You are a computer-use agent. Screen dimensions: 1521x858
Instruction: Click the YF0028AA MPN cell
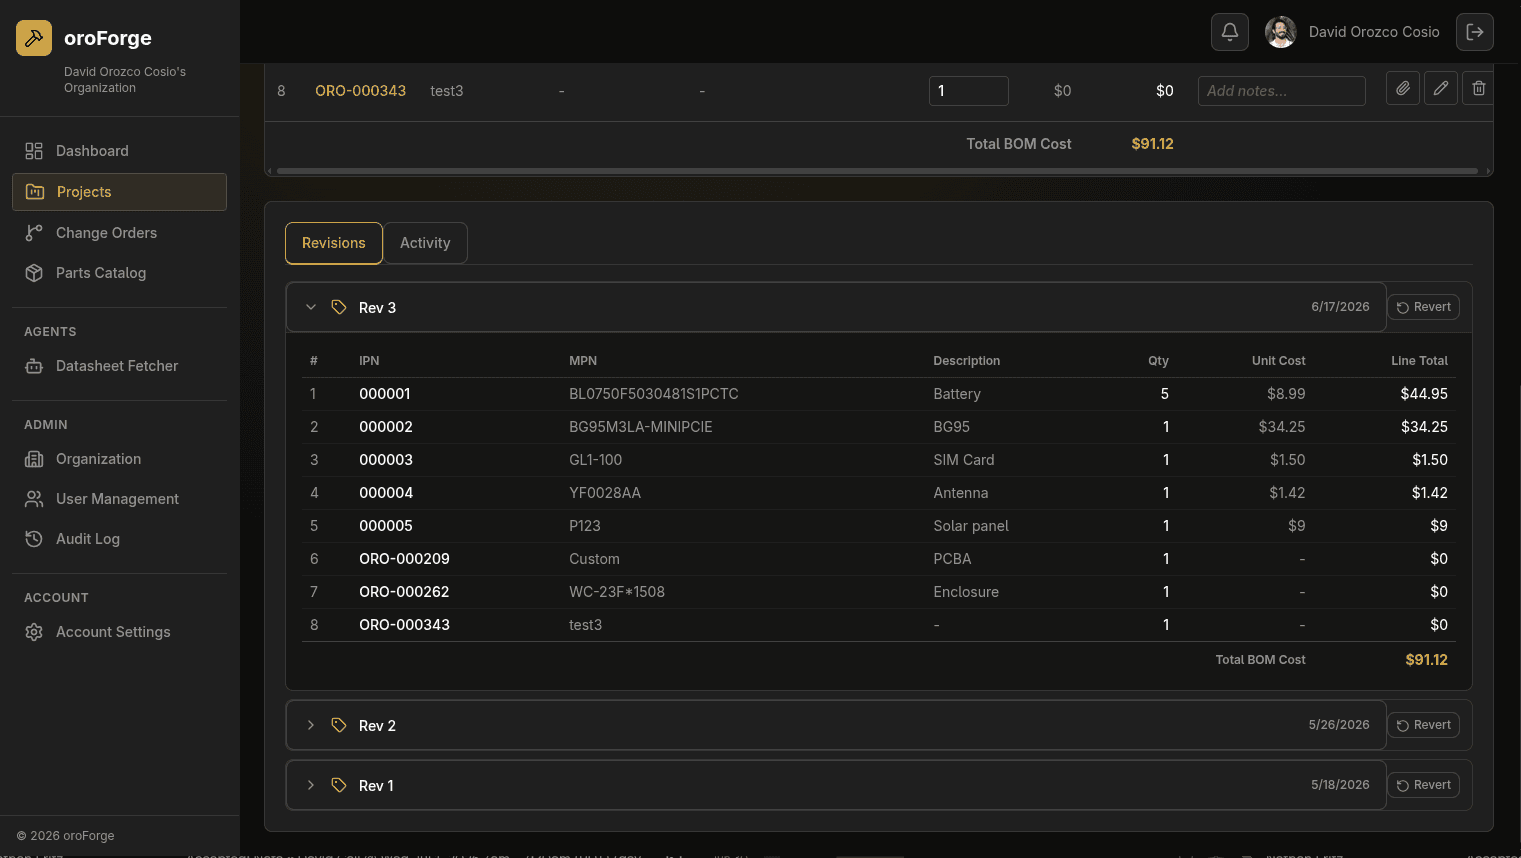pyautogui.click(x=605, y=493)
